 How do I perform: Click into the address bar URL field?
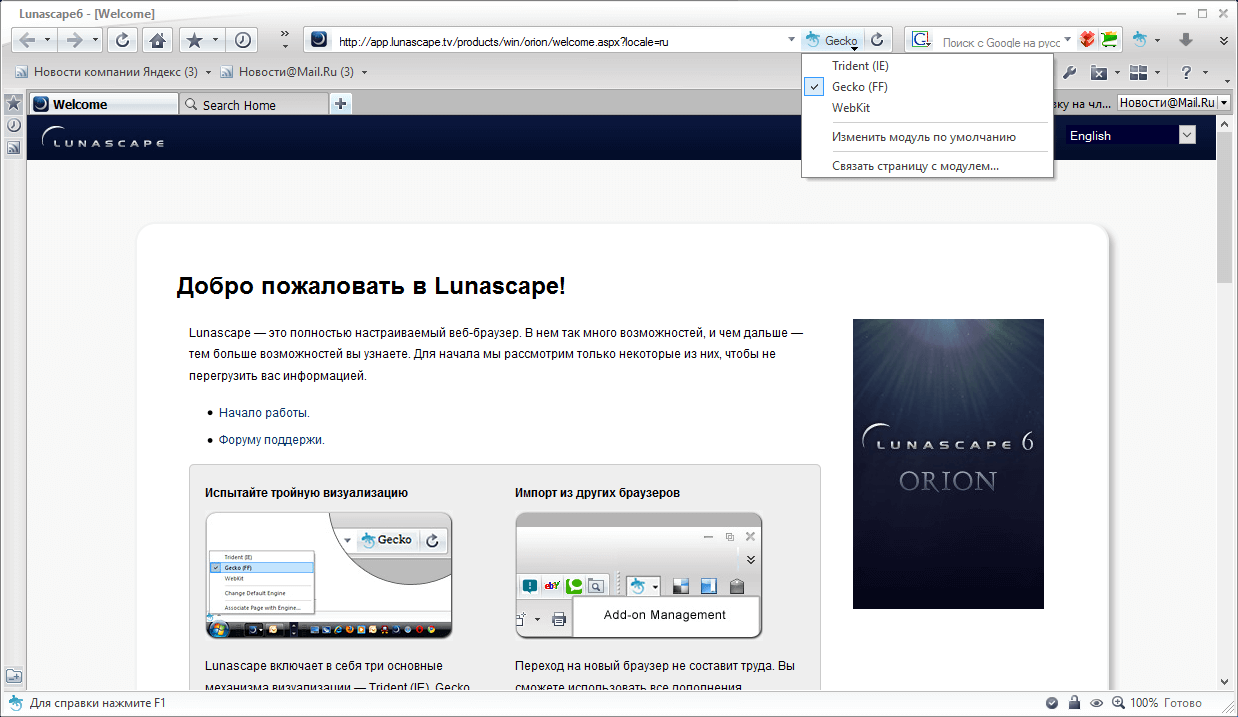[x=555, y=41]
